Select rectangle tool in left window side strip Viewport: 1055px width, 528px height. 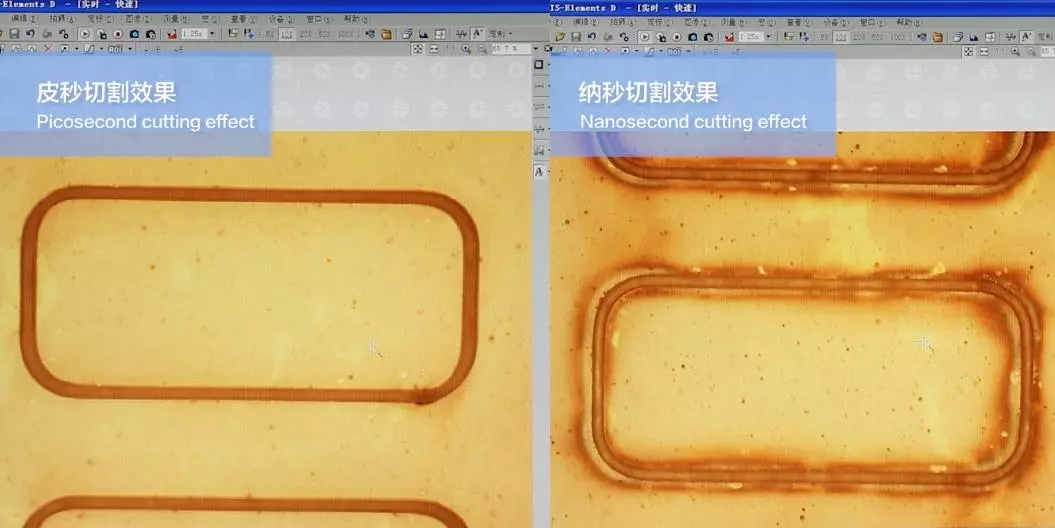point(539,65)
